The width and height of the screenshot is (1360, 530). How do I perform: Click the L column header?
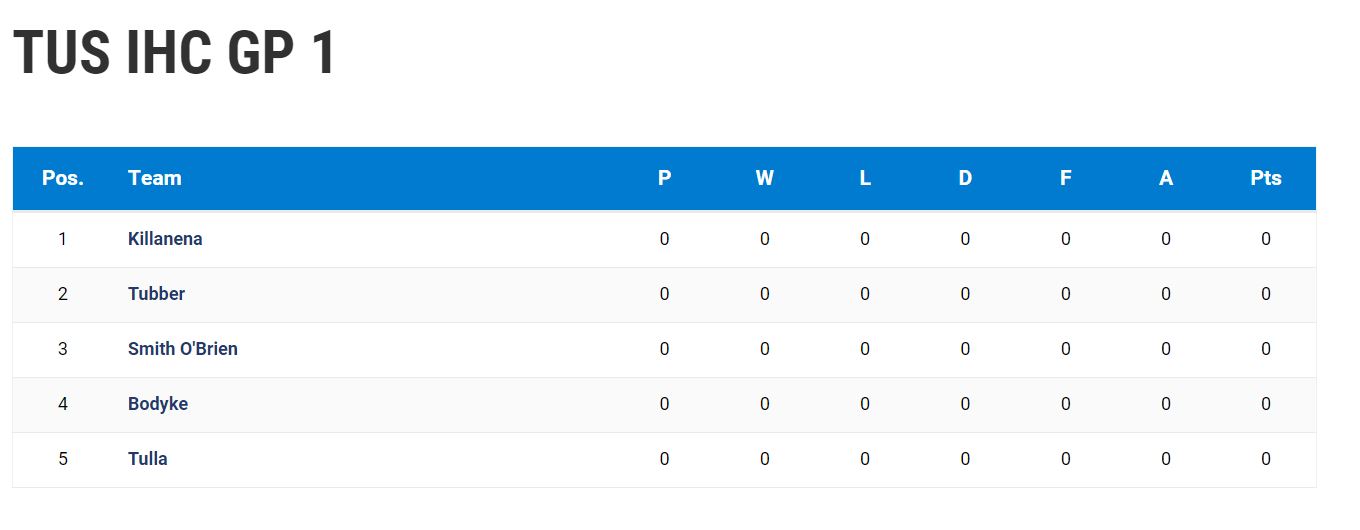point(865,178)
